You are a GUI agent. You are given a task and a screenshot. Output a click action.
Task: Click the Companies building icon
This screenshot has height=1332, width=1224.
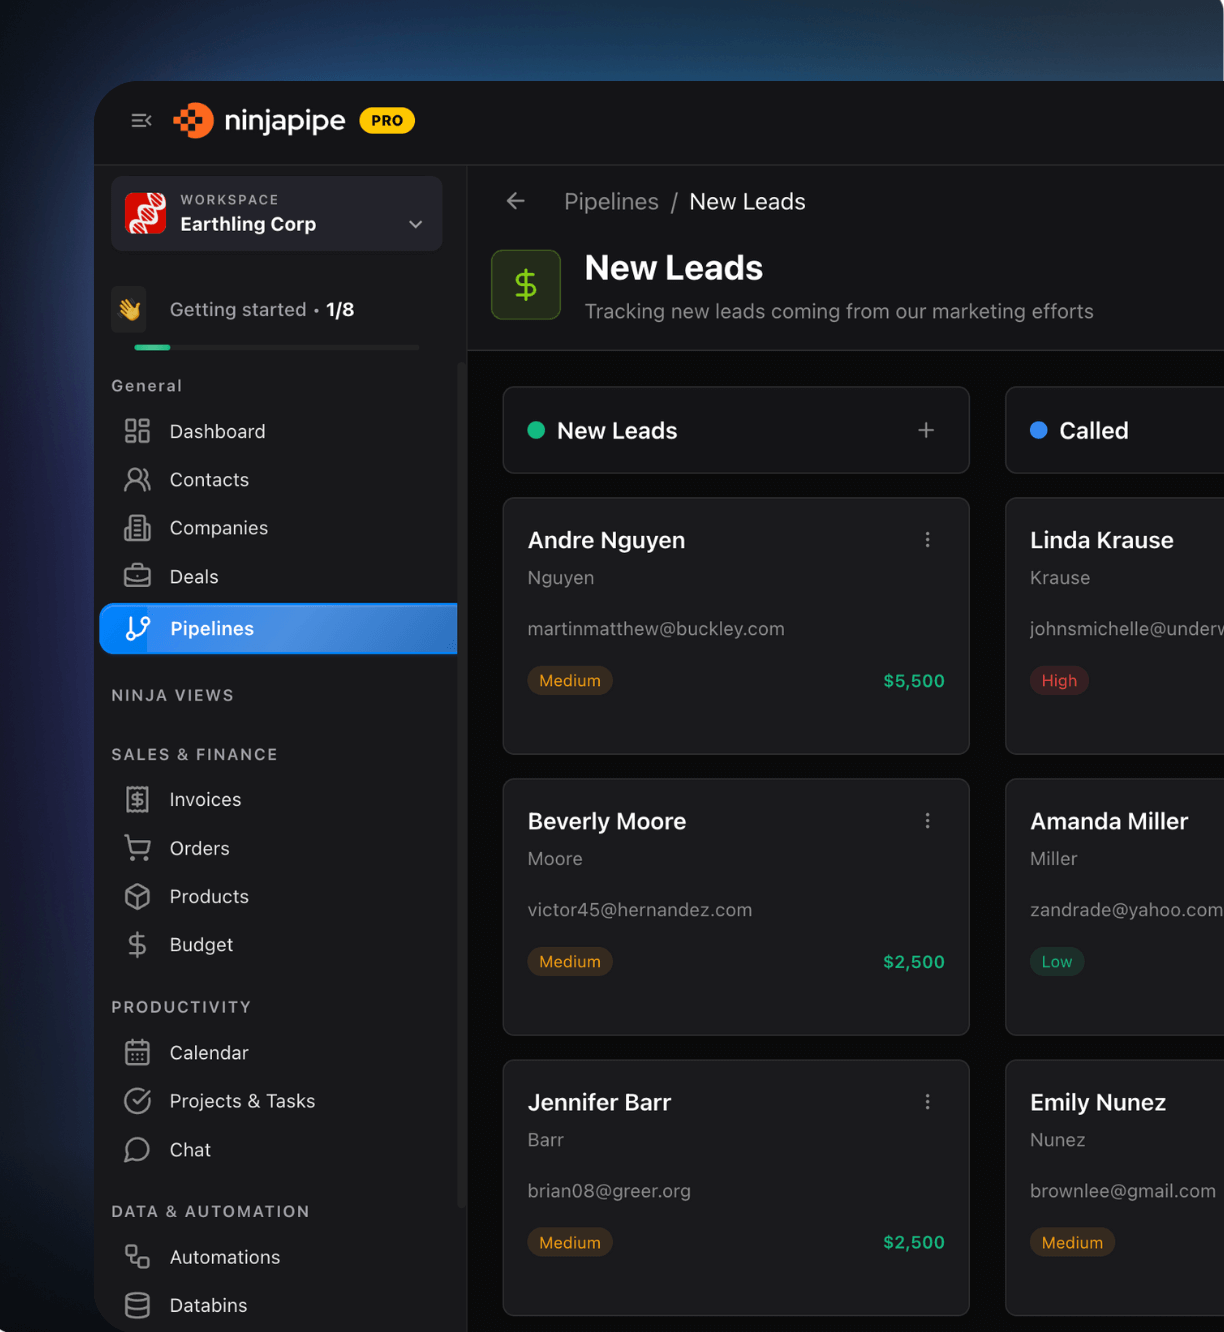tap(137, 528)
